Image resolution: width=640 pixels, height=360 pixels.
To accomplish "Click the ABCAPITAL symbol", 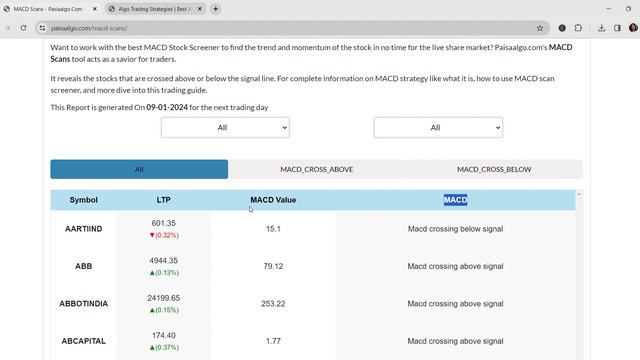I will [84, 341].
